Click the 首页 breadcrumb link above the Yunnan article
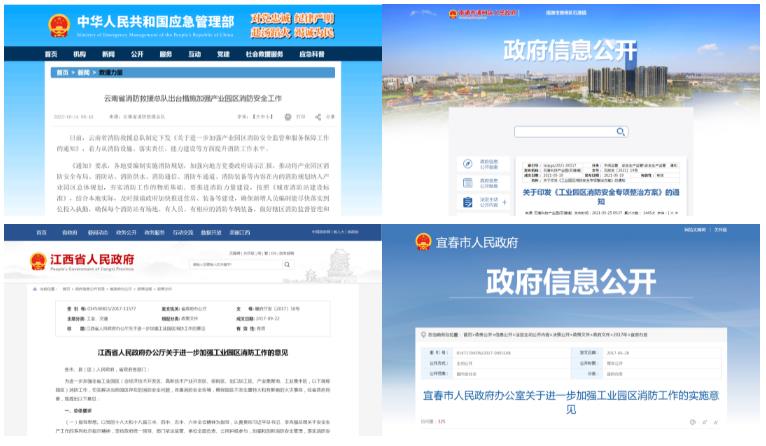 coord(63,73)
